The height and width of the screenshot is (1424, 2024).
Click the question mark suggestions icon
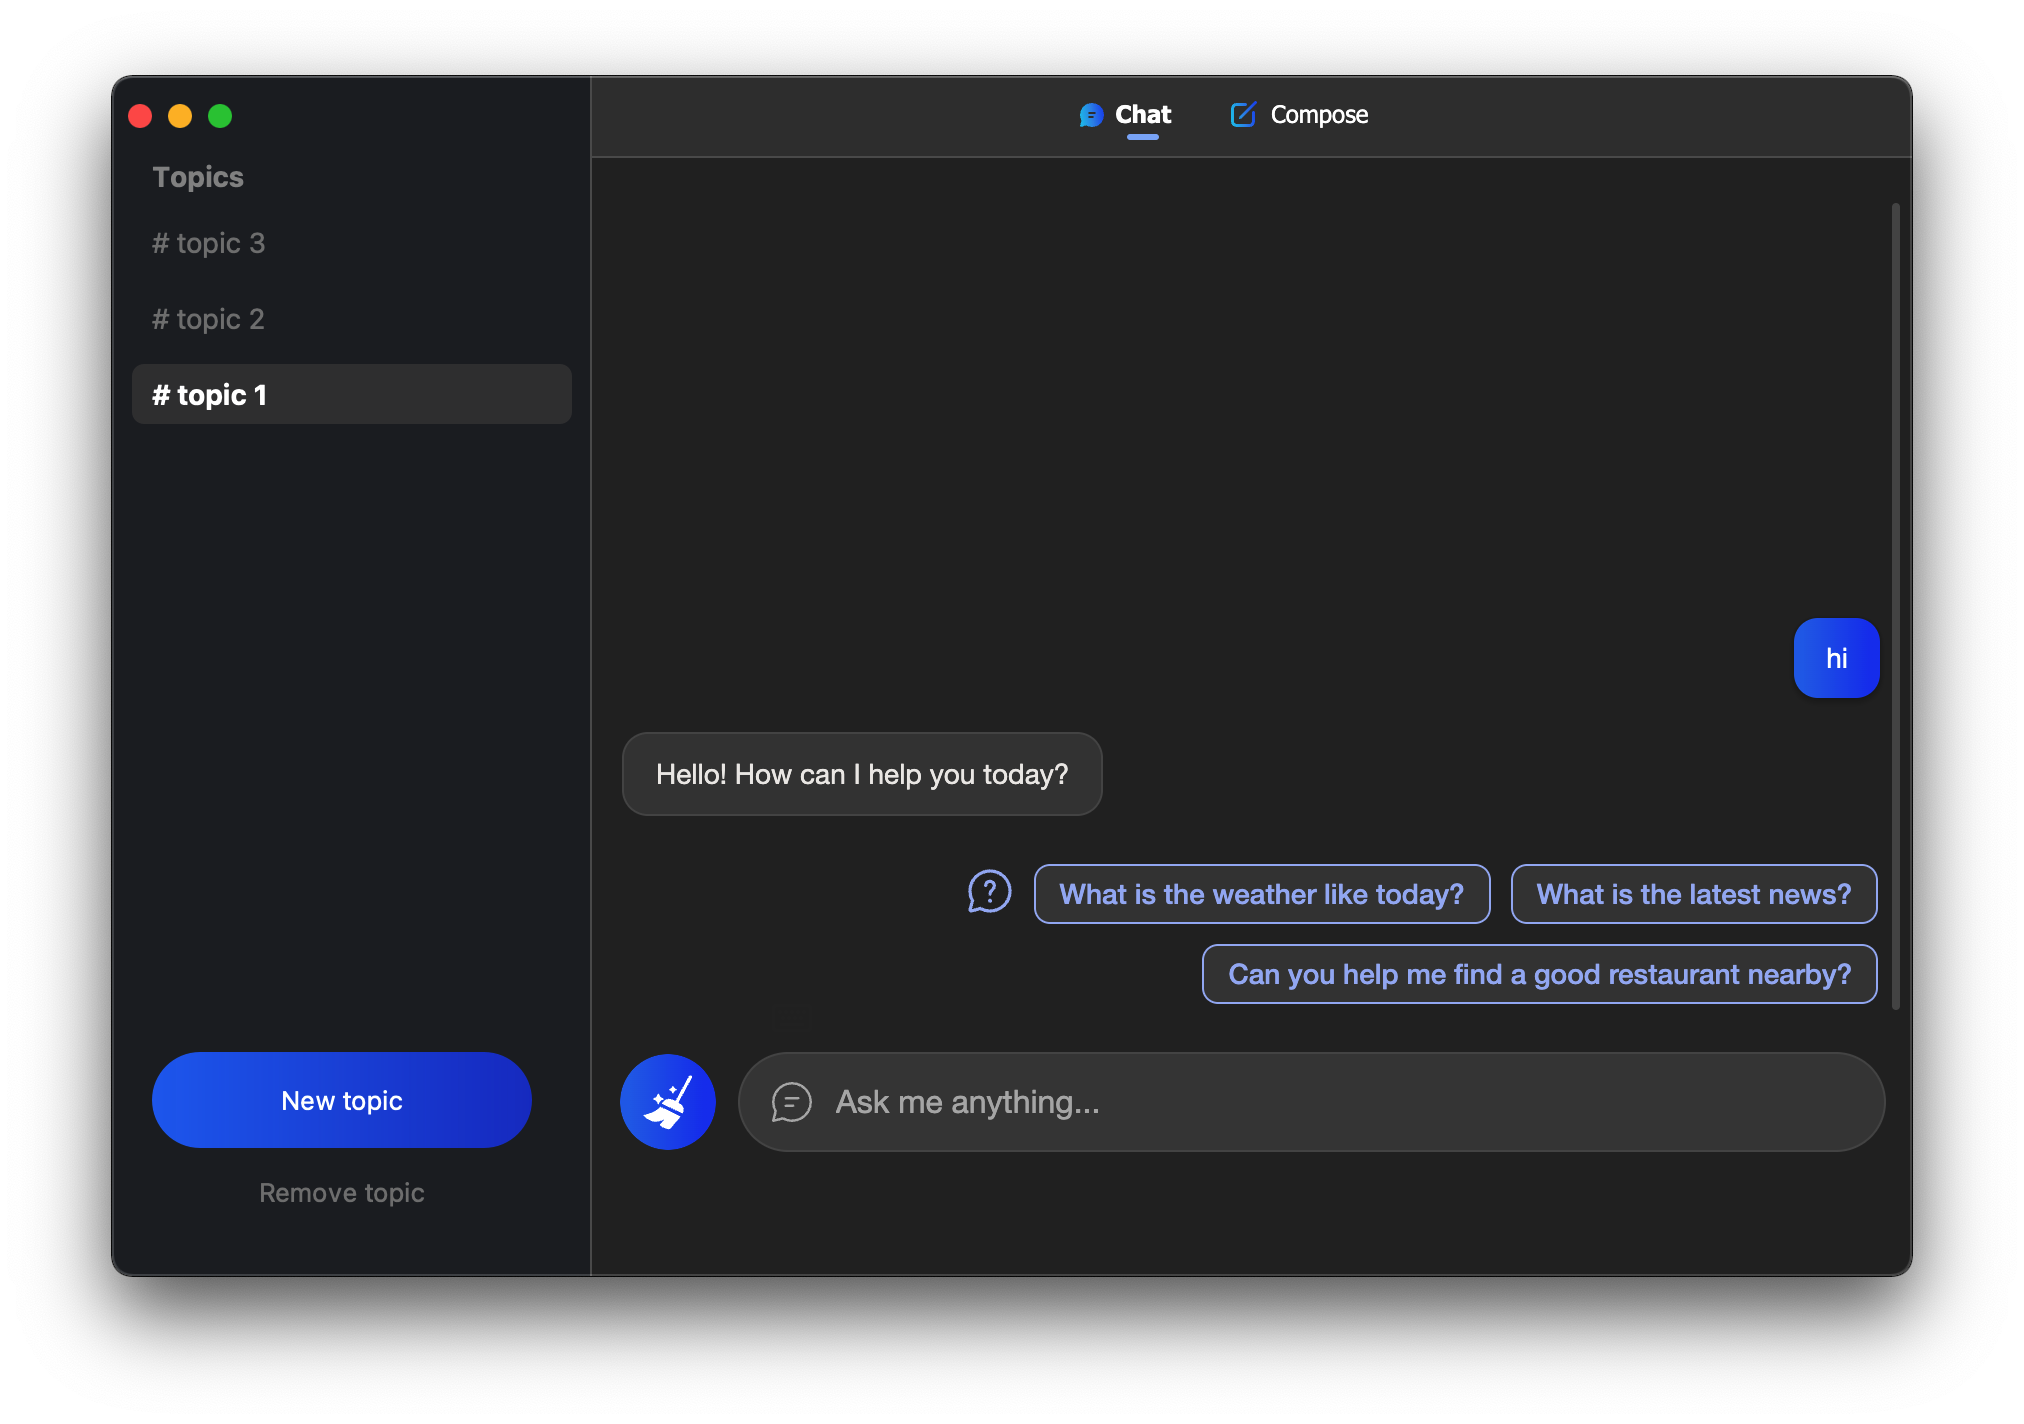click(x=989, y=891)
